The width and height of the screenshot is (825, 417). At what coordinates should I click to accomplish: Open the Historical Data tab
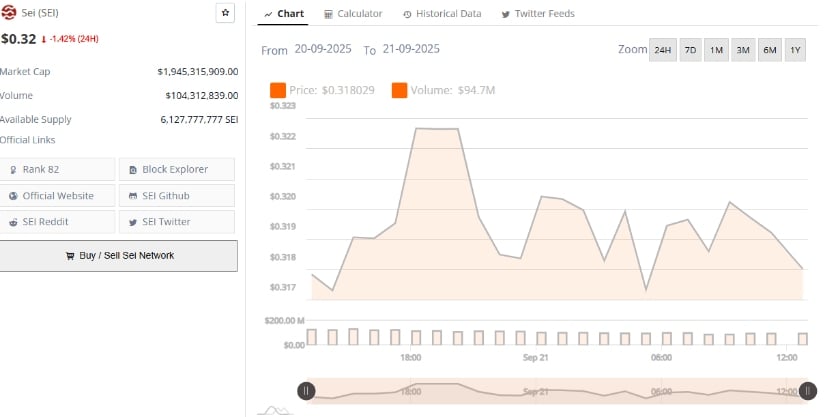click(x=442, y=14)
